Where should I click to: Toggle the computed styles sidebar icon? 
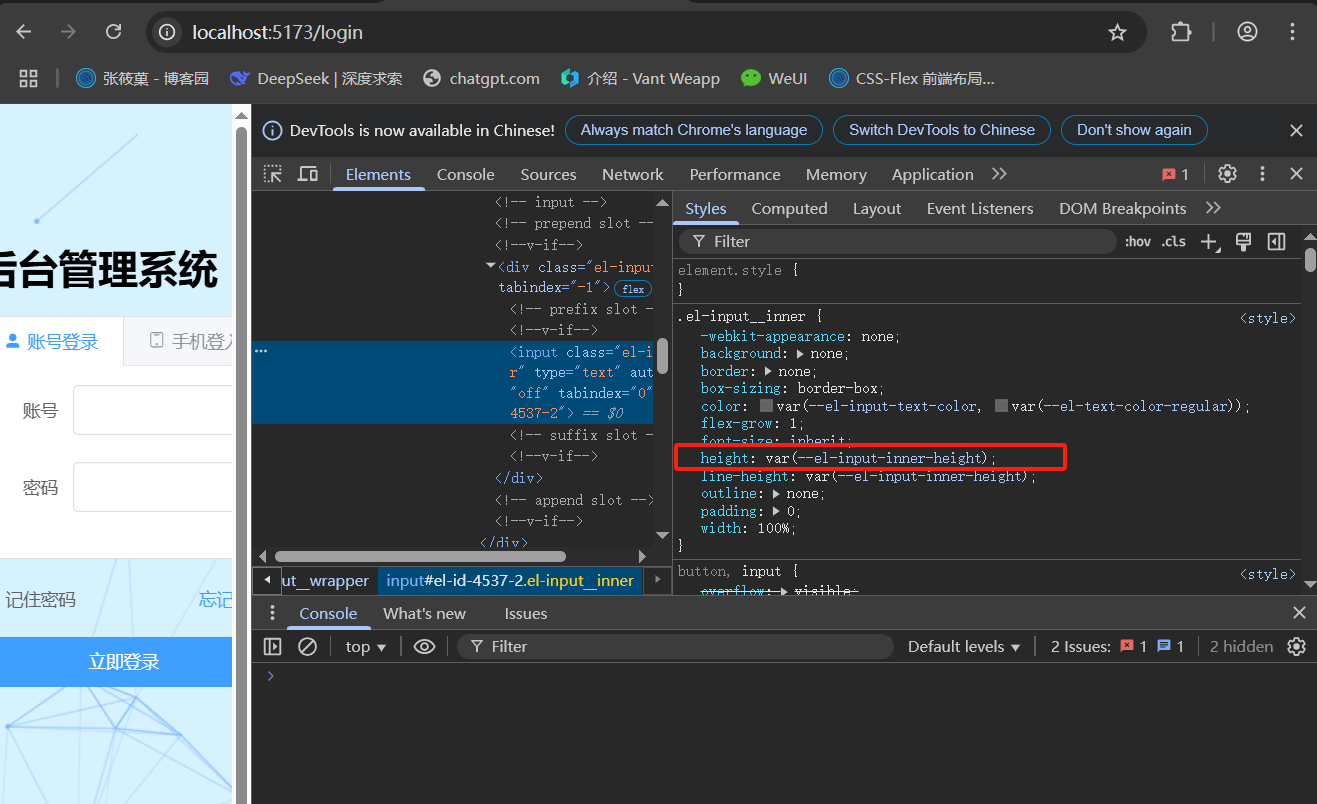[x=1276, y=241]
